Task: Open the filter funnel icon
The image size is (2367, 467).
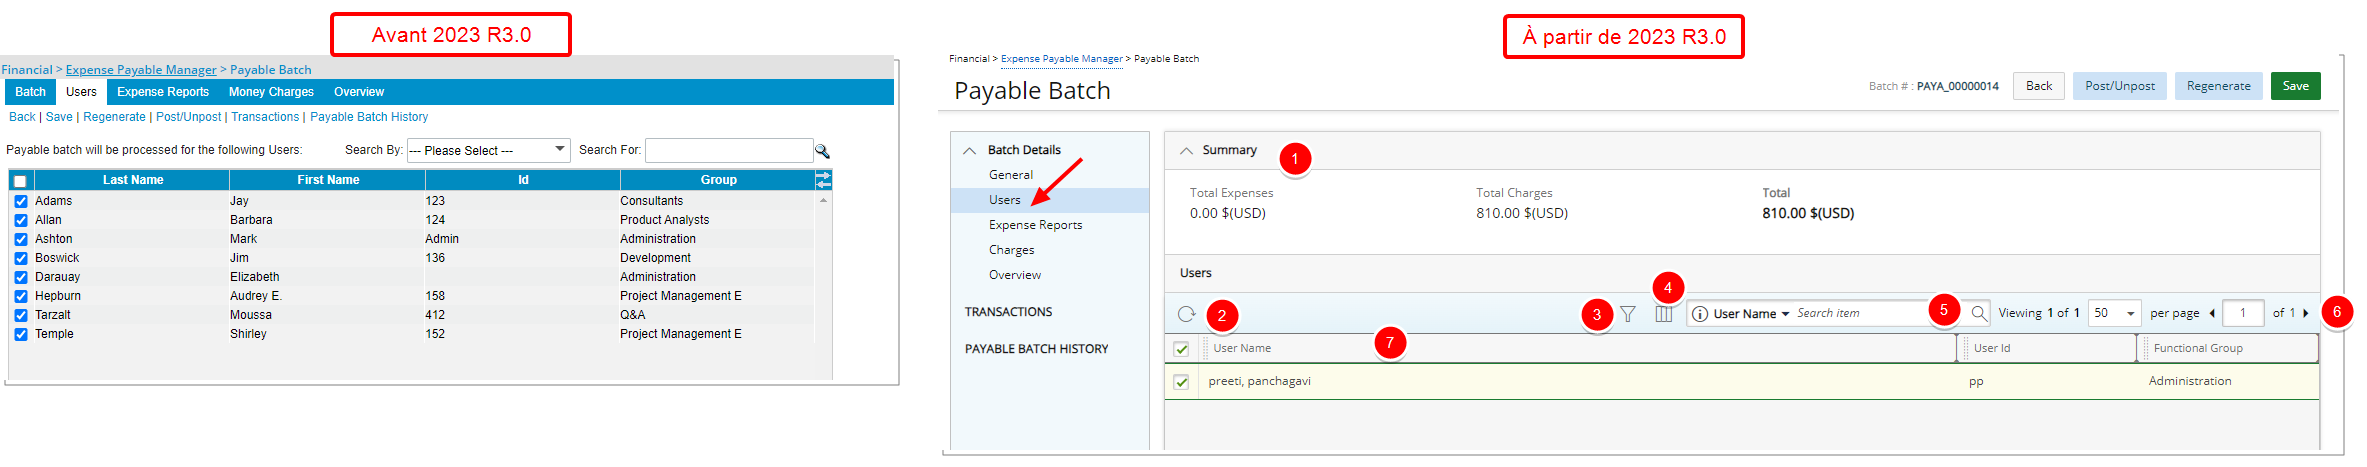Action: pyautogui.click(x=1628, y=314)
